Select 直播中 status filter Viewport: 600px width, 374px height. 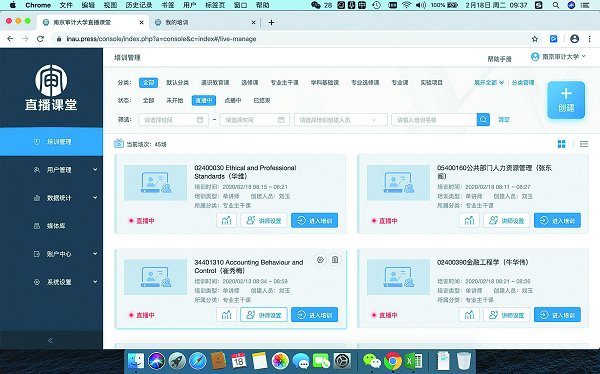(204, 100)
